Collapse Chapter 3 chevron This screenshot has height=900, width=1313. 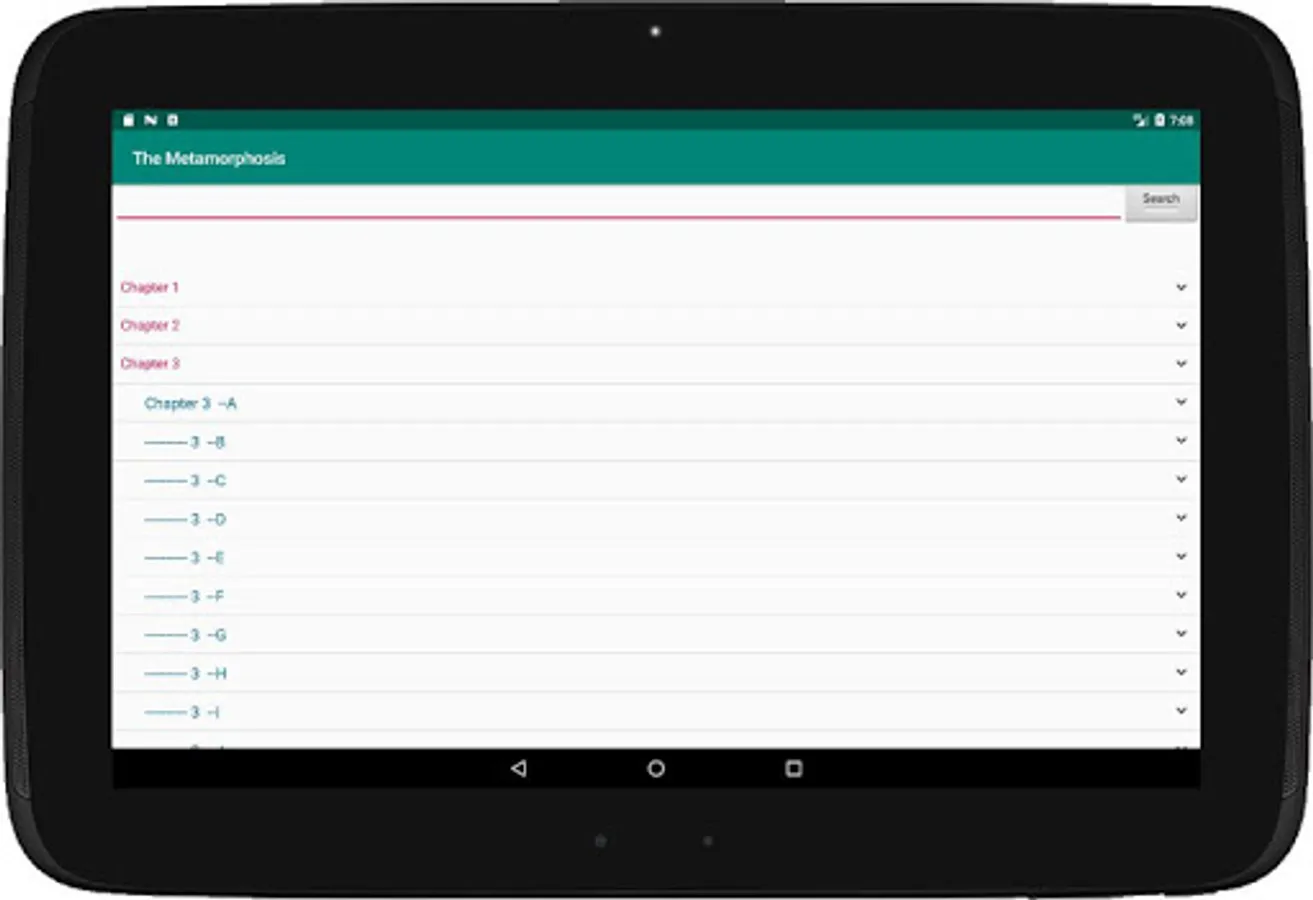(1181, 364)
